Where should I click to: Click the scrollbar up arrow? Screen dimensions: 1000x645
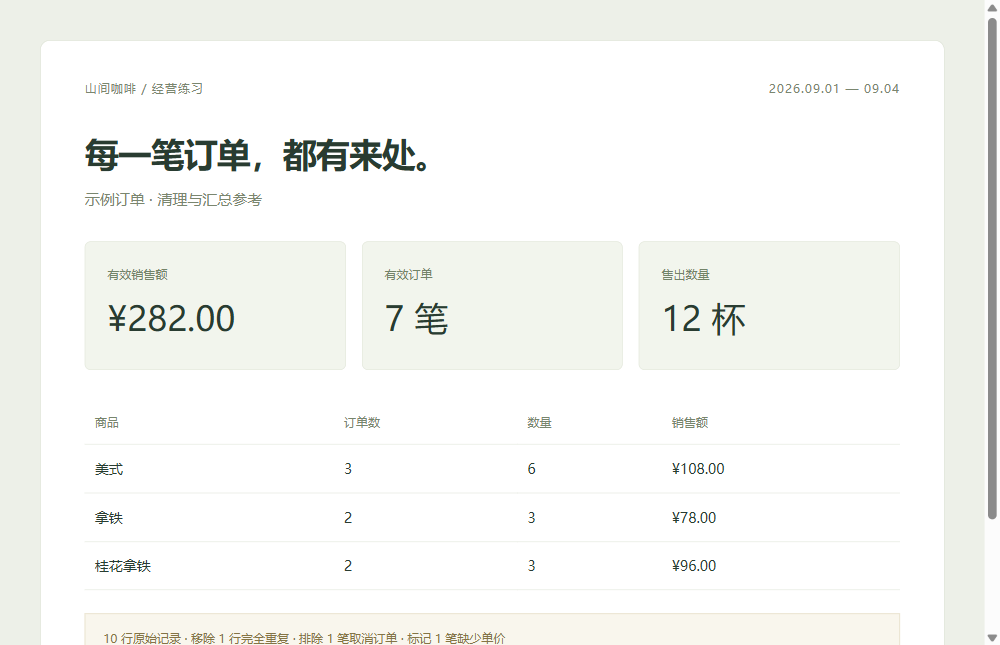[x=992, y=8]
